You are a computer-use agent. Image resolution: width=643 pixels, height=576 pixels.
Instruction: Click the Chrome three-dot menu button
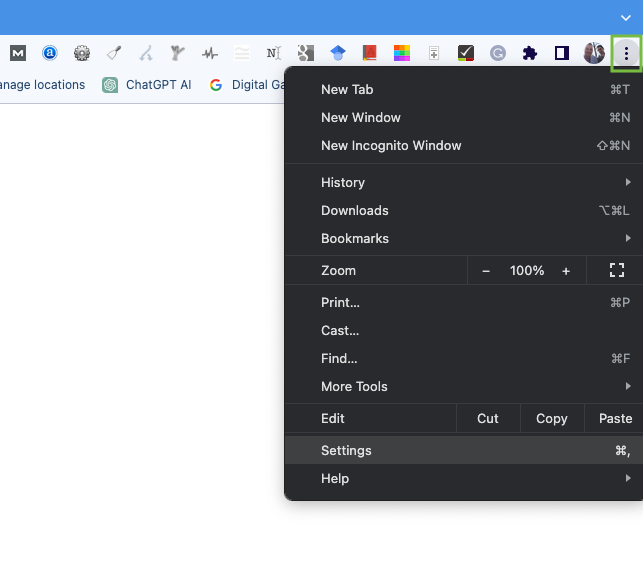click(x=626, y=53)
